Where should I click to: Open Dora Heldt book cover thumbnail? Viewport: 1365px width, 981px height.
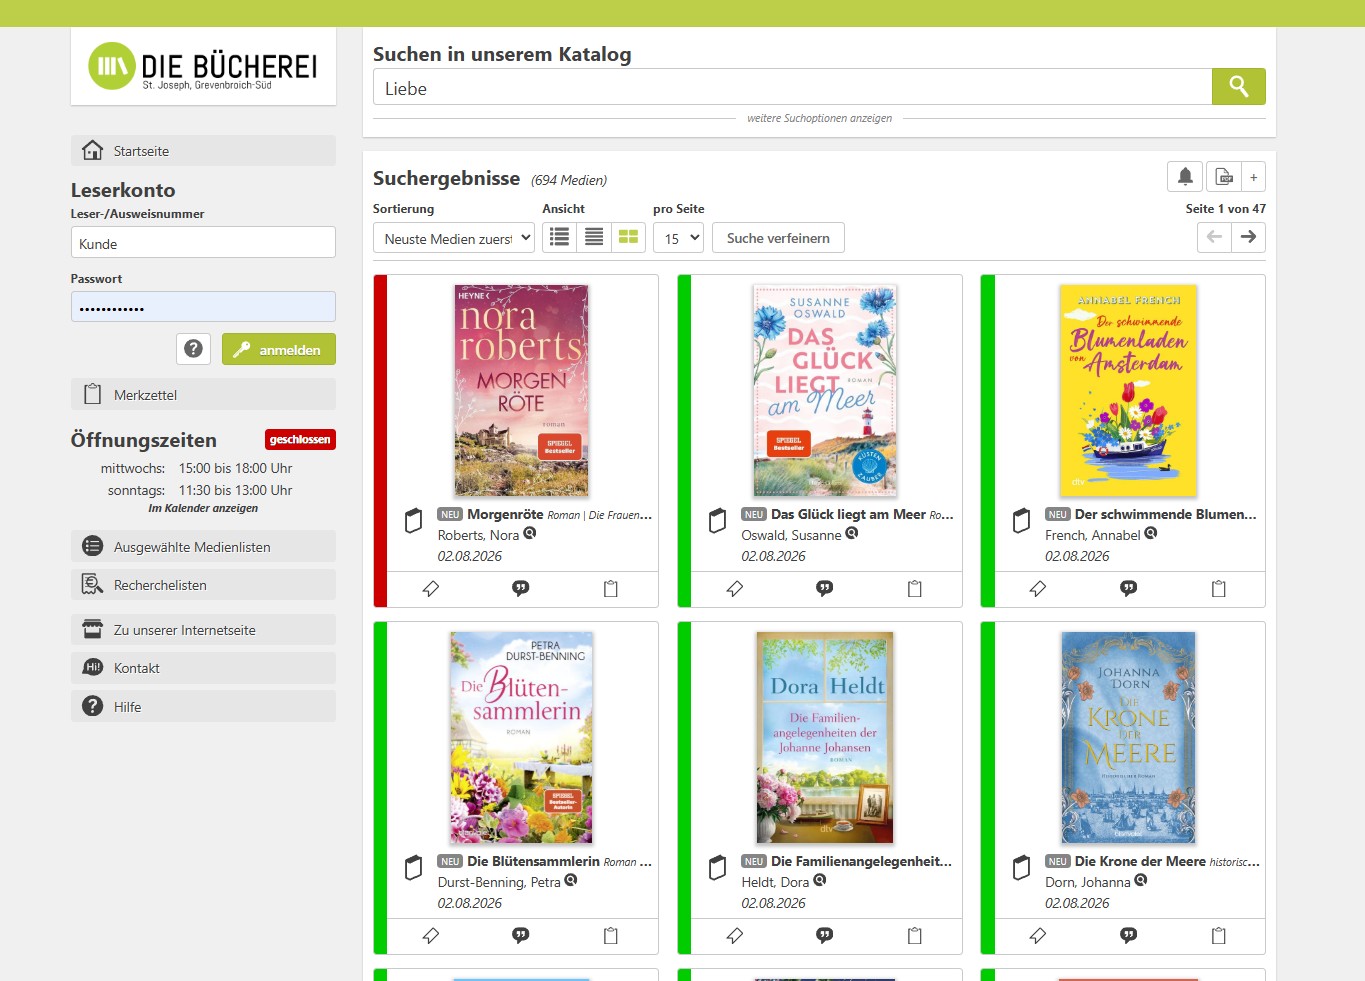[x=825, y=737]
